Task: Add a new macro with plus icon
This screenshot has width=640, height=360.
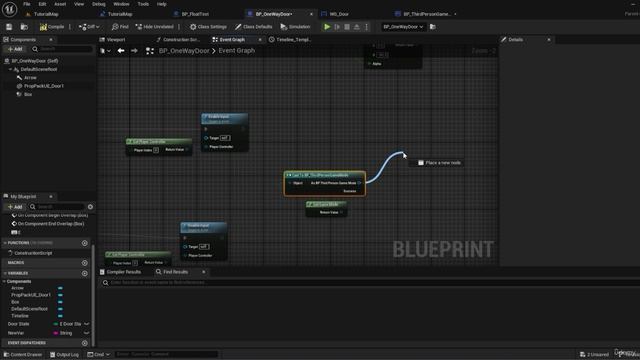Action: pos(84,263)
